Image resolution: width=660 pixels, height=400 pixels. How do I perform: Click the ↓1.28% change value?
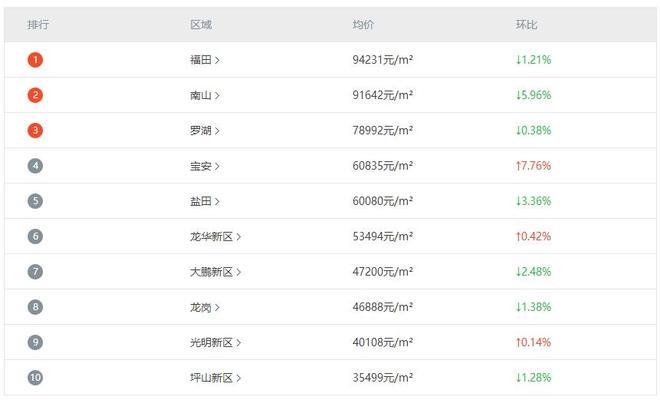tap(533, 378)
